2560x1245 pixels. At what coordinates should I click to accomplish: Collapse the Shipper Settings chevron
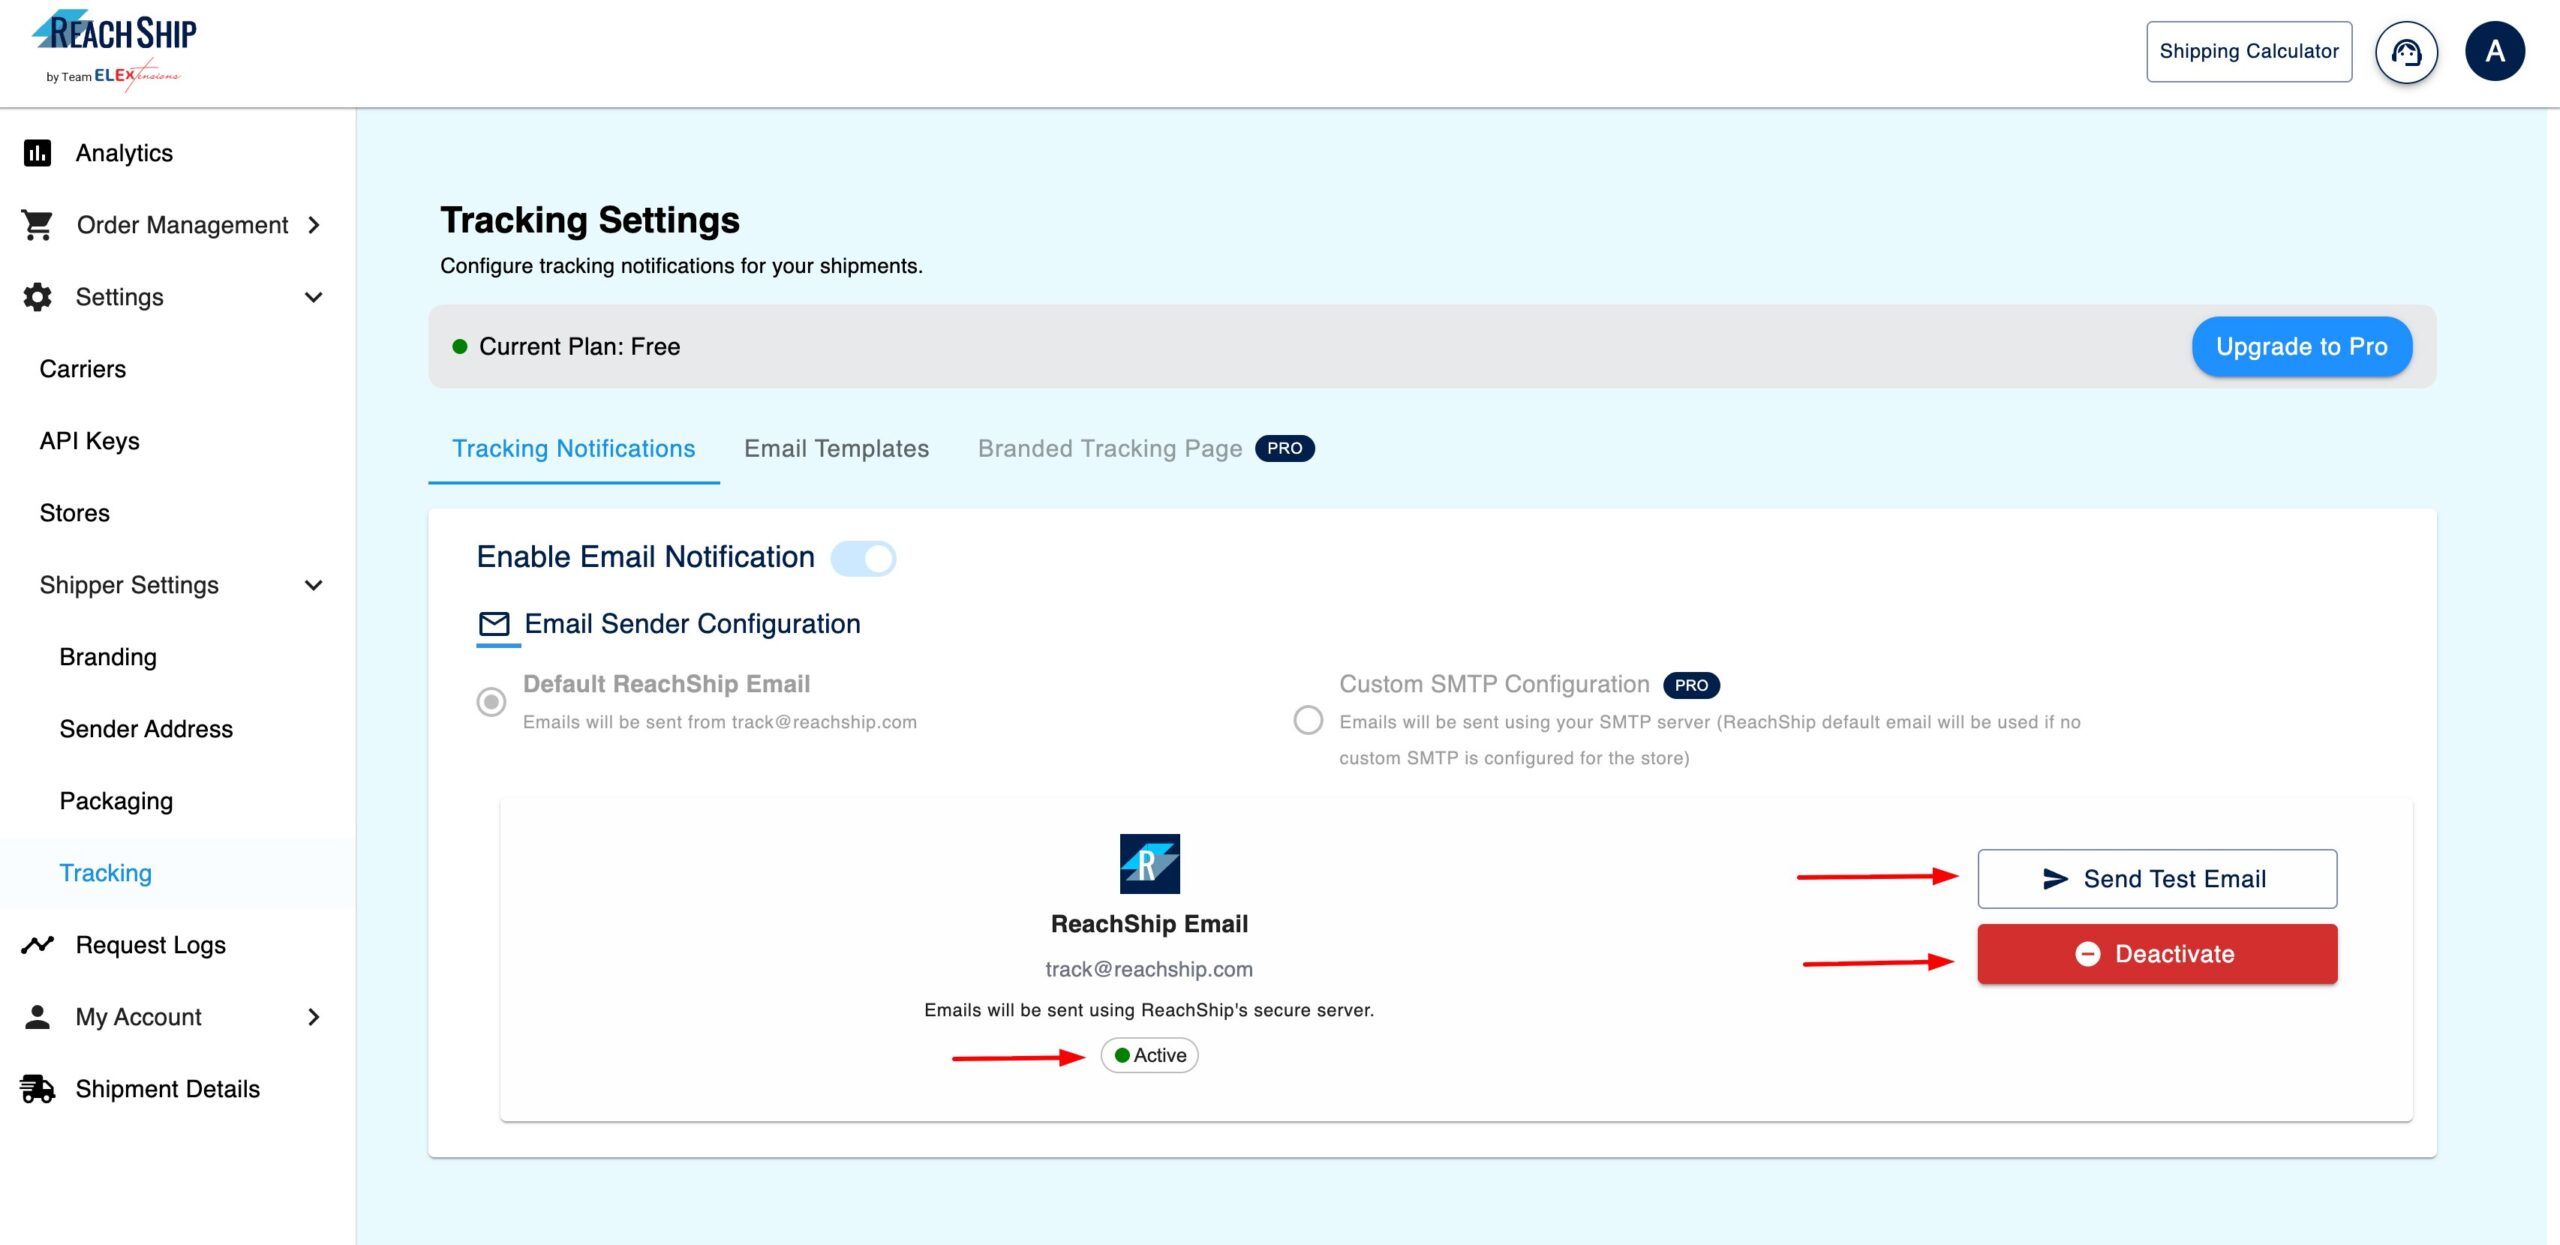click(x=314, y=585)
